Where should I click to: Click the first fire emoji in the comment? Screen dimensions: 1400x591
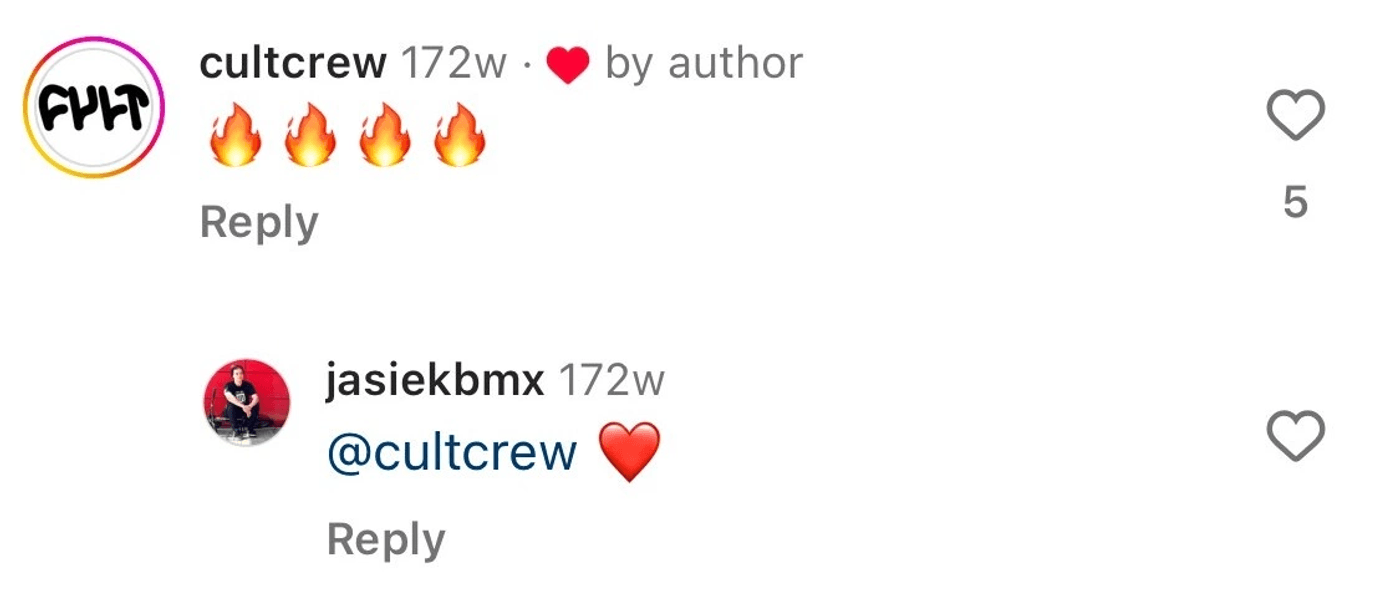tap(235, 134)
